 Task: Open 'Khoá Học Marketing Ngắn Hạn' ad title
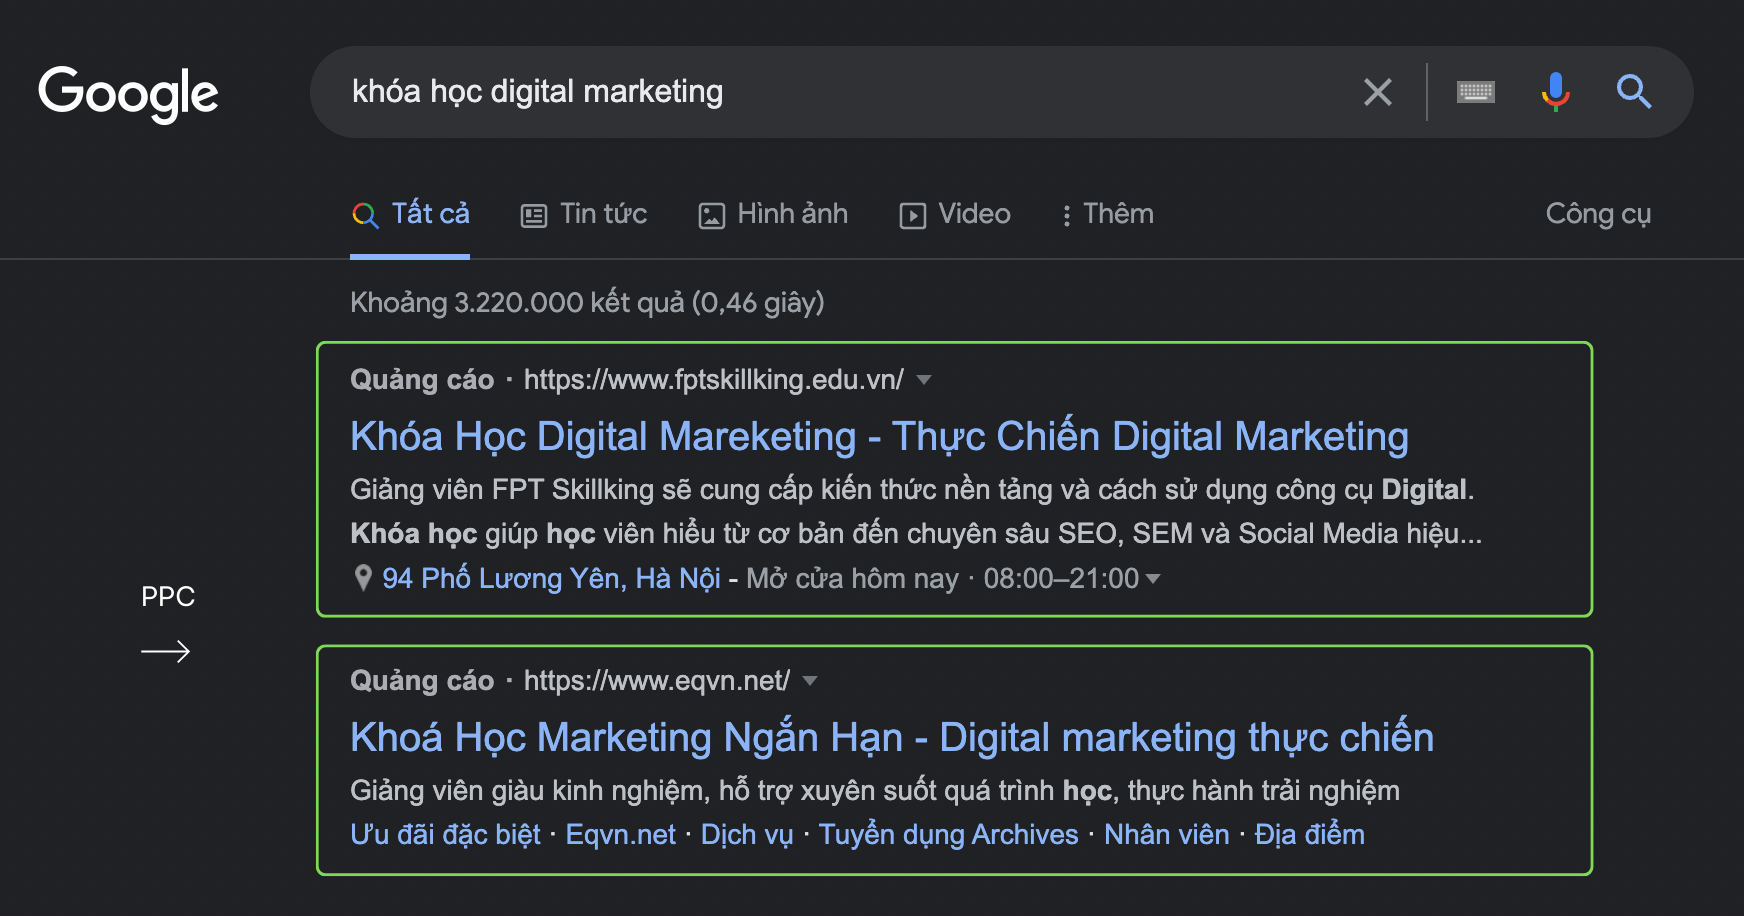[892, 738]
